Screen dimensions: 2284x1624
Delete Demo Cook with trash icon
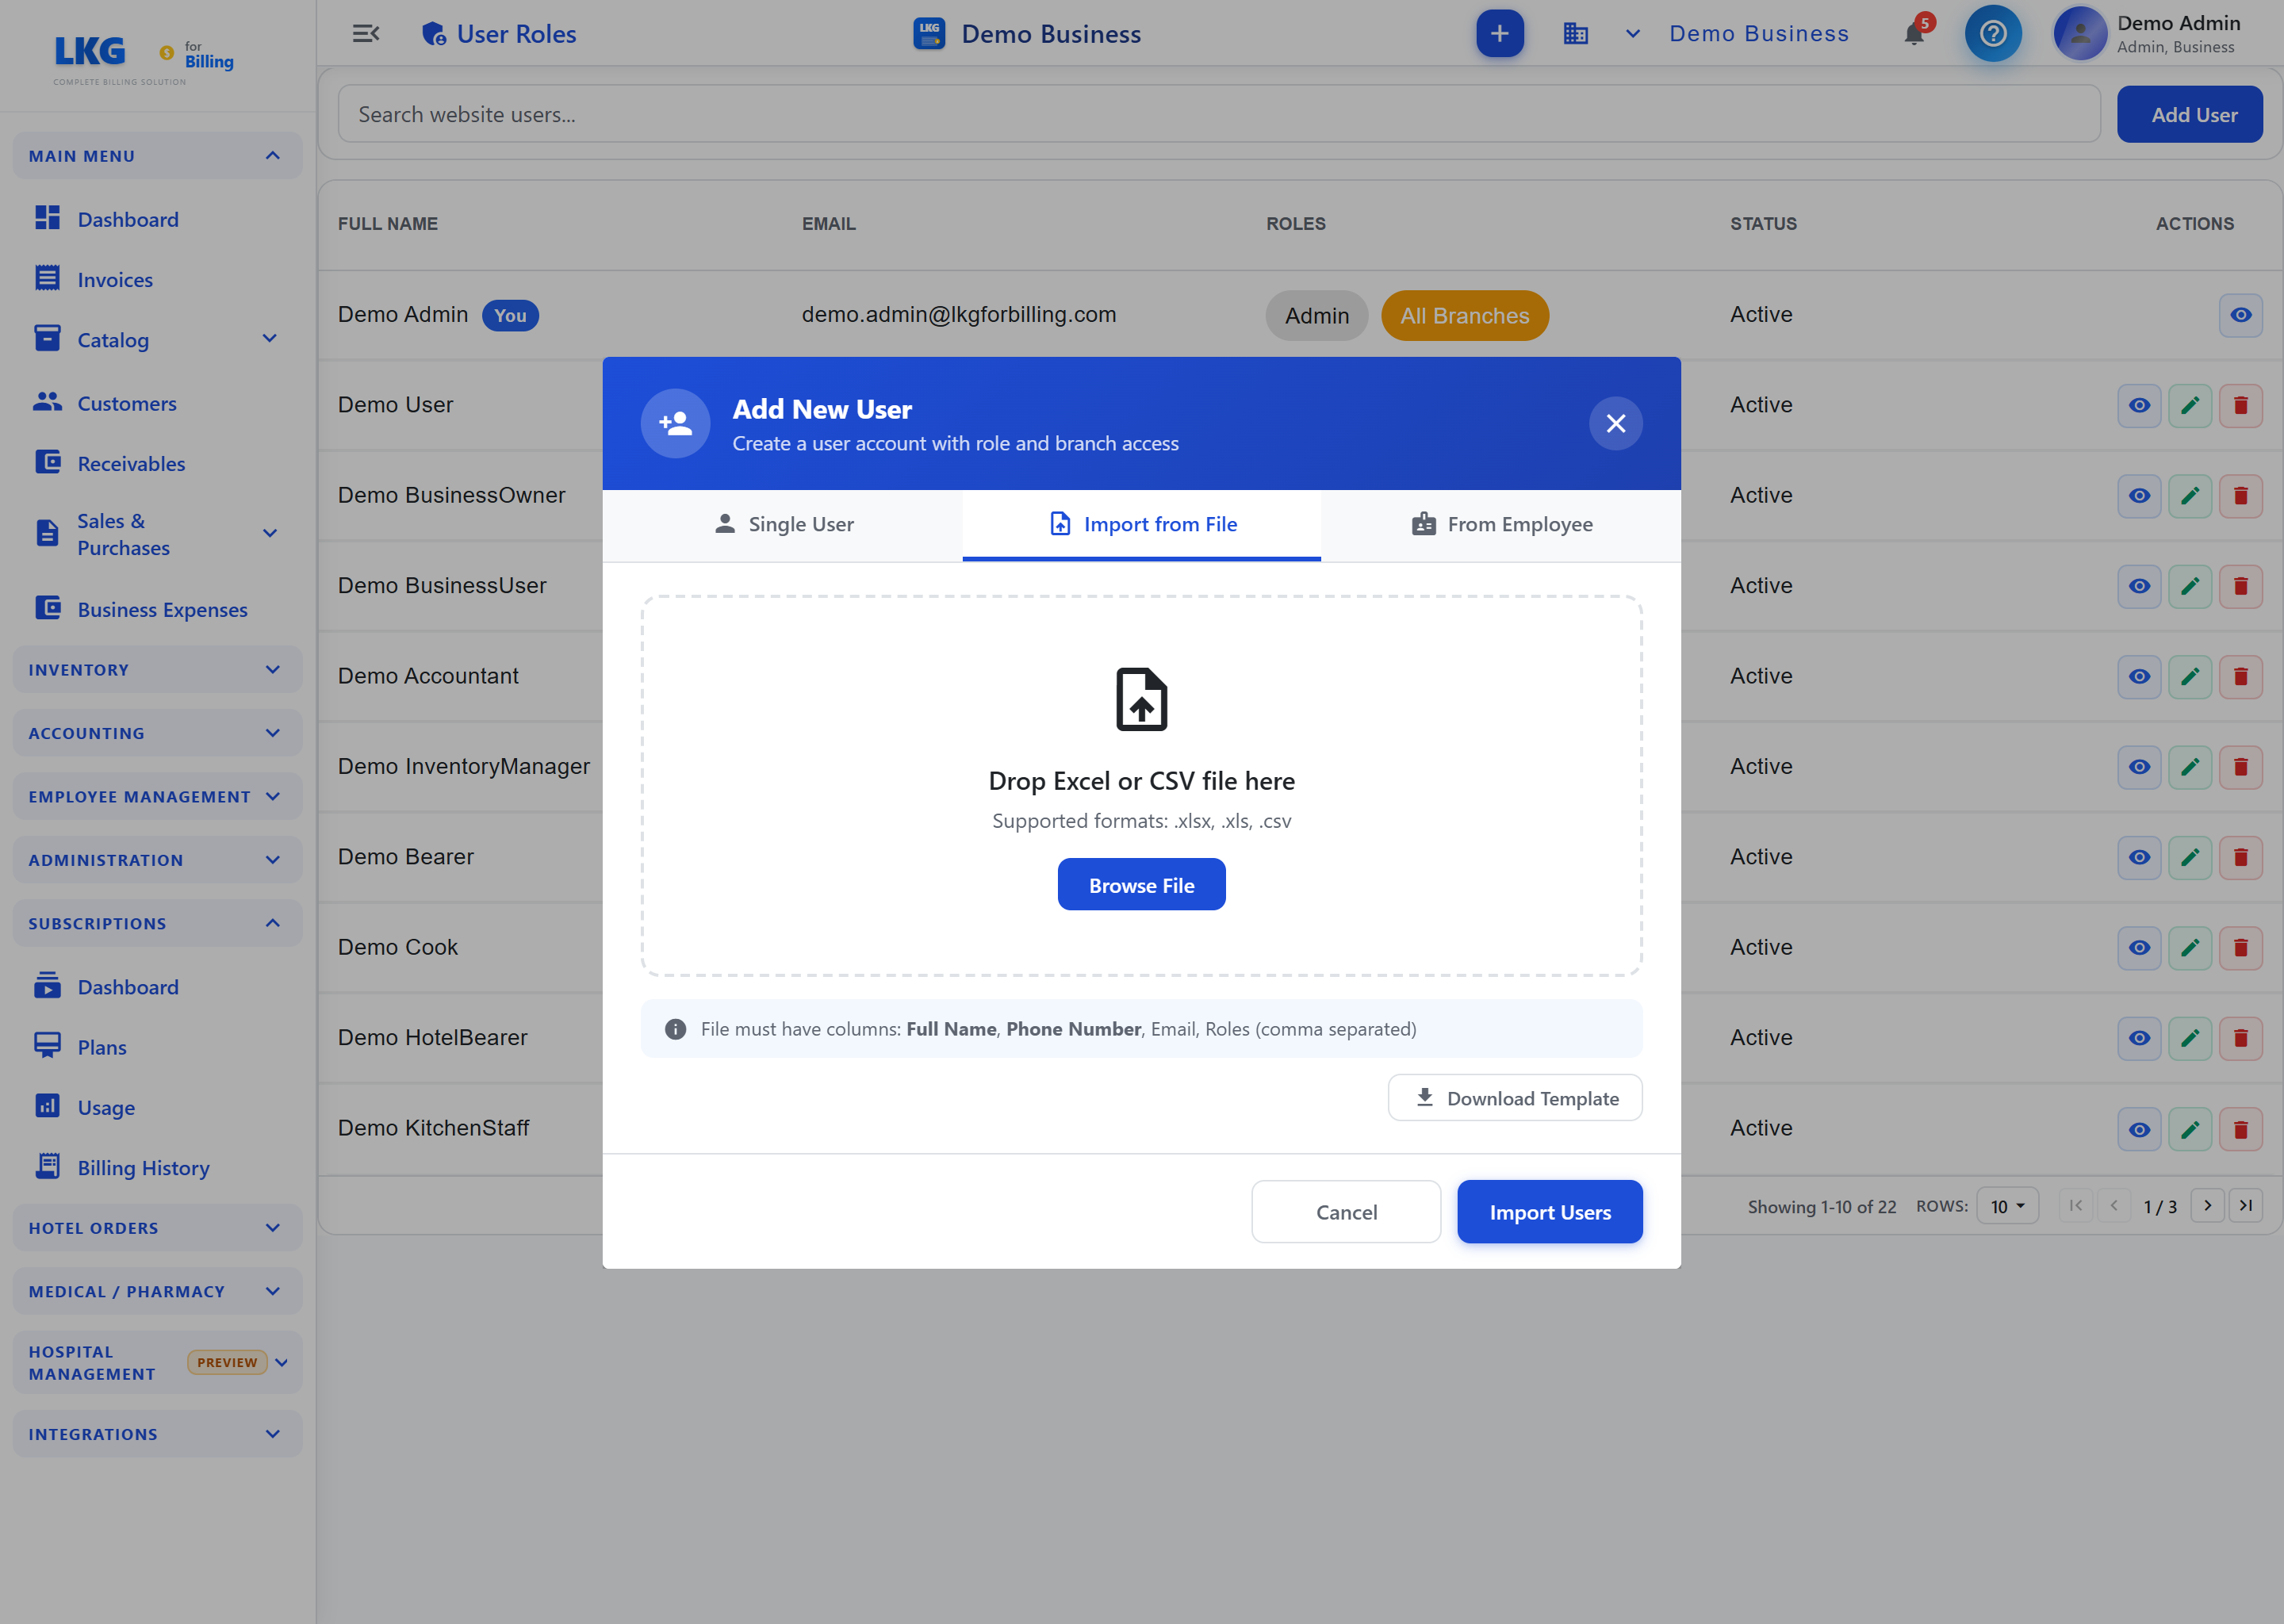tap(2240, 948)
